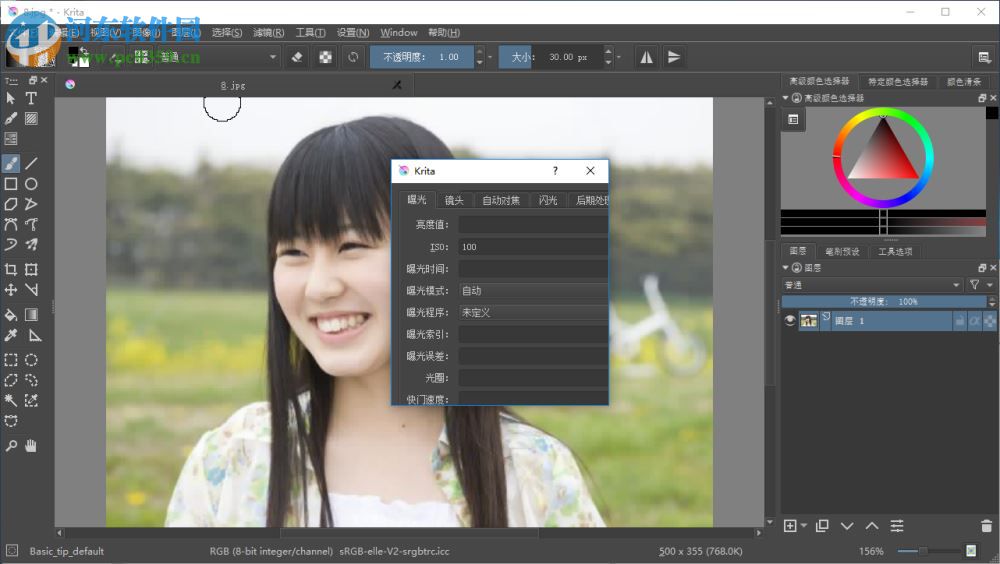The height and width of the screenshot is (564, 1000).
Task: Collapse the 图层 docker header
Action: [x=786, y=268]
